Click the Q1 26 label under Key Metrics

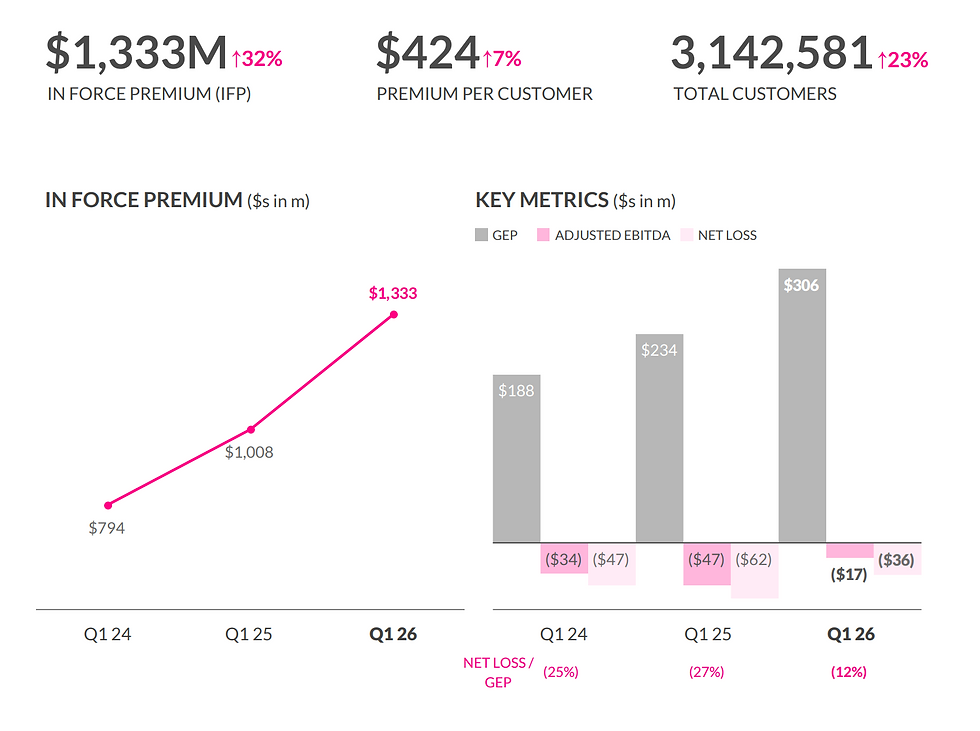coord(851,634)
